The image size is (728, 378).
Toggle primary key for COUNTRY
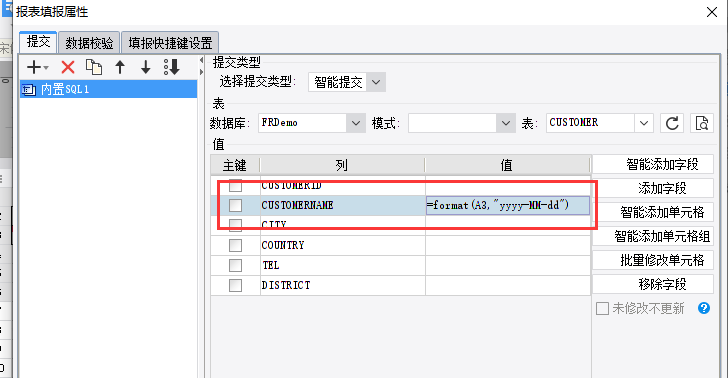pyautogui.click(x=235, y=245)
